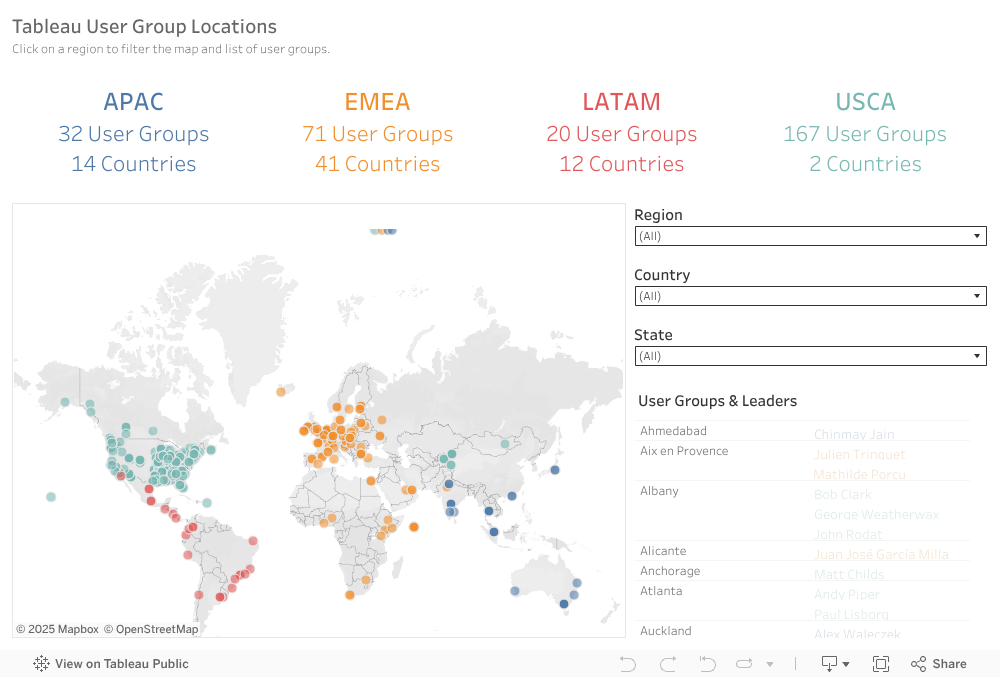Select the Anchorage user group row
The width and height of the screenshot is (1000, 677).
(670, 571)
